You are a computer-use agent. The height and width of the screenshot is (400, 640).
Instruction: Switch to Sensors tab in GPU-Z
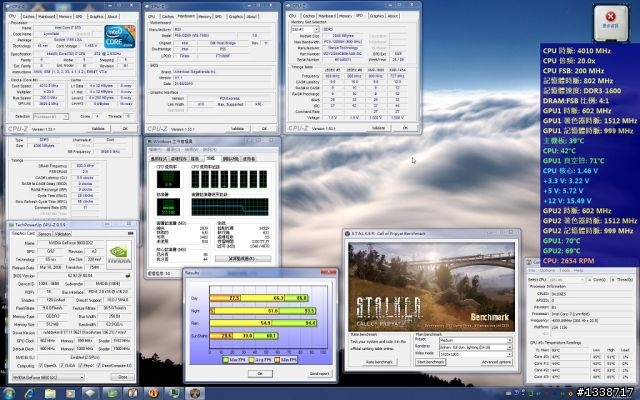click(44, 234)
